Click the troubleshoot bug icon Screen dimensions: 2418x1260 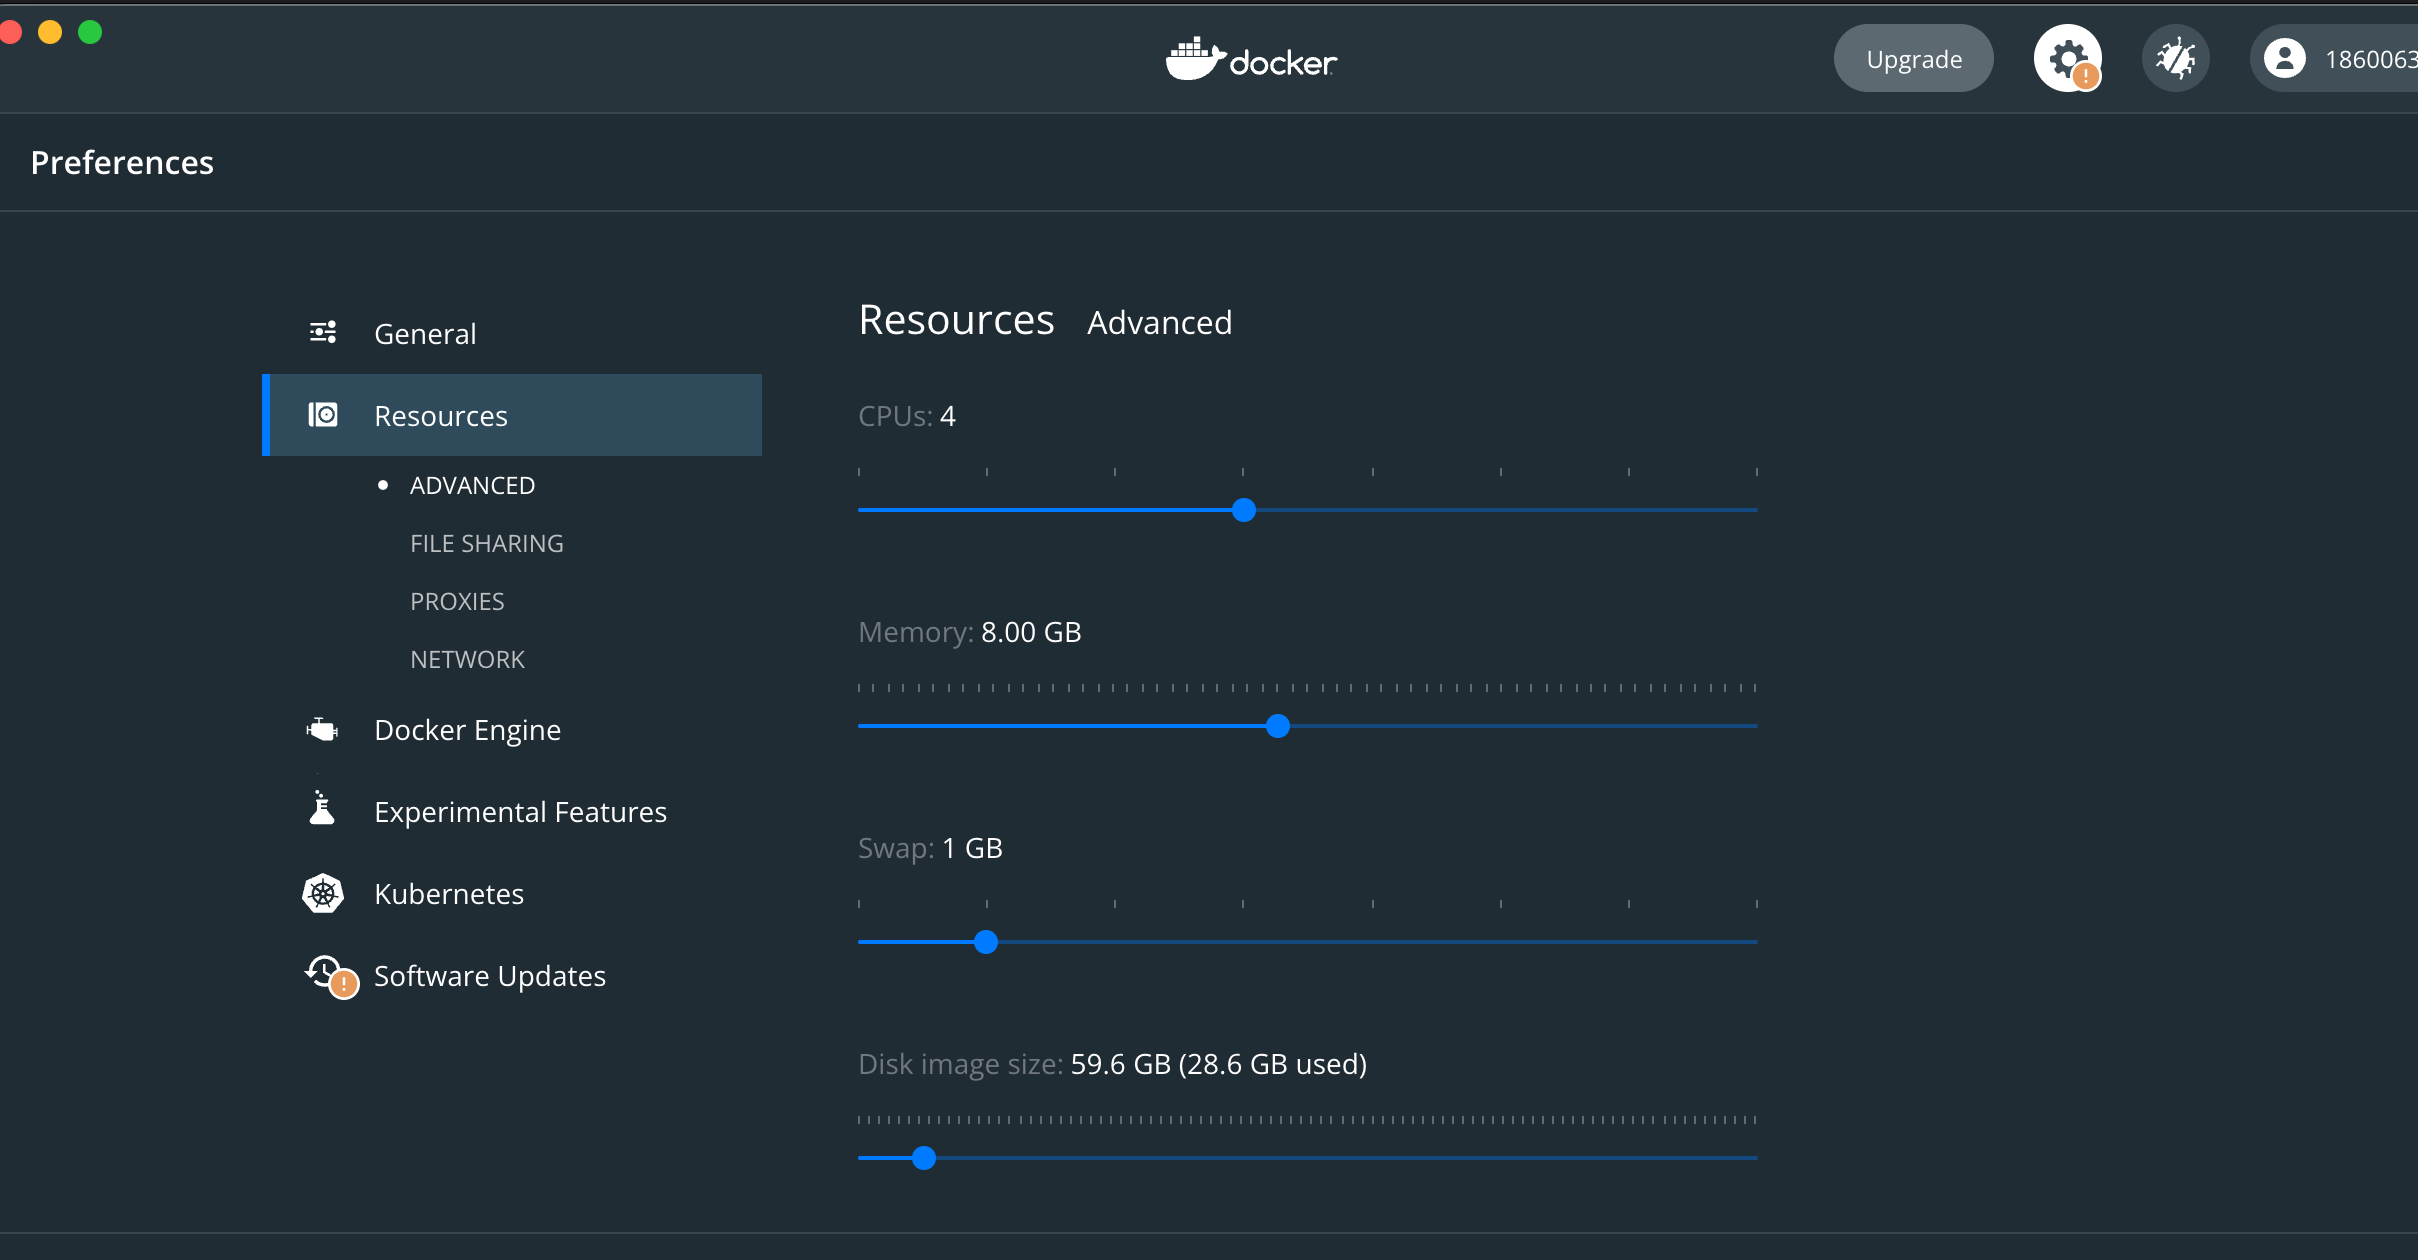point(2175,58)
